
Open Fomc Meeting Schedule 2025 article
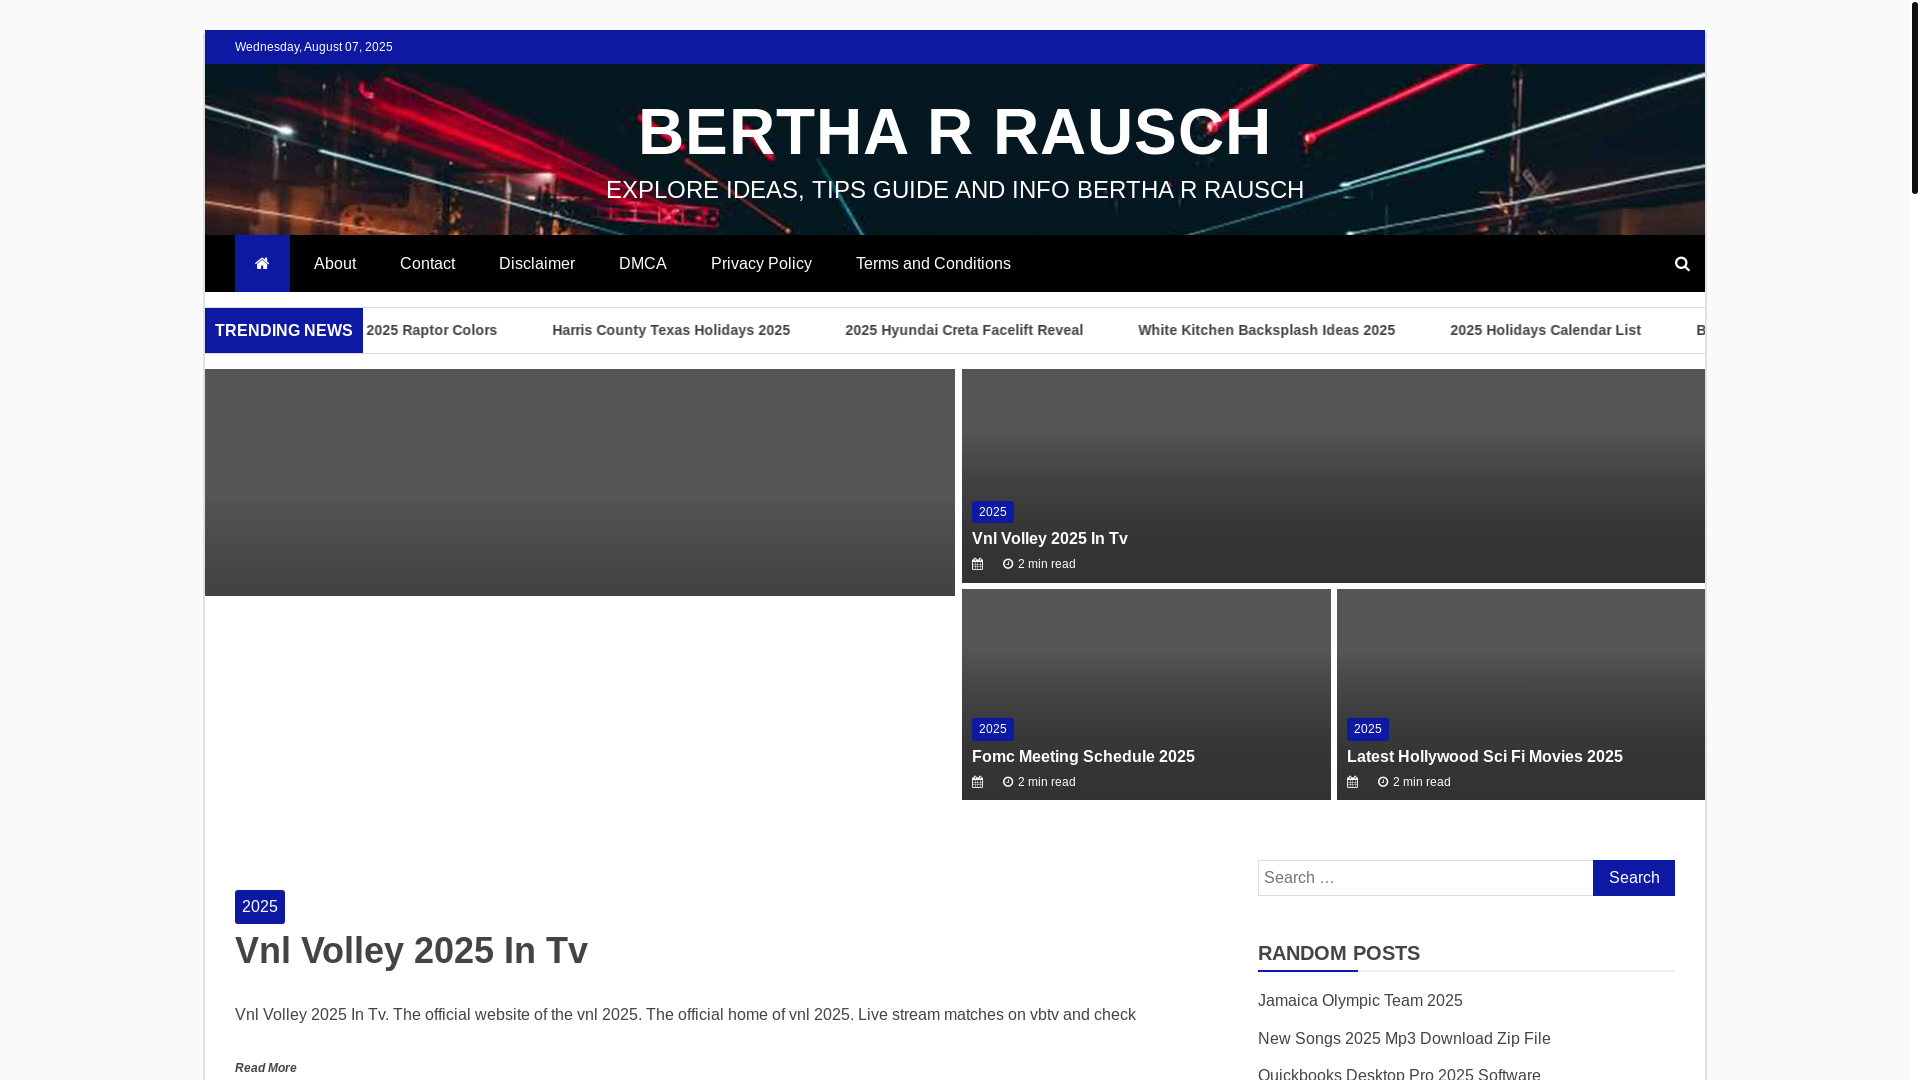tap(1083, 757)
